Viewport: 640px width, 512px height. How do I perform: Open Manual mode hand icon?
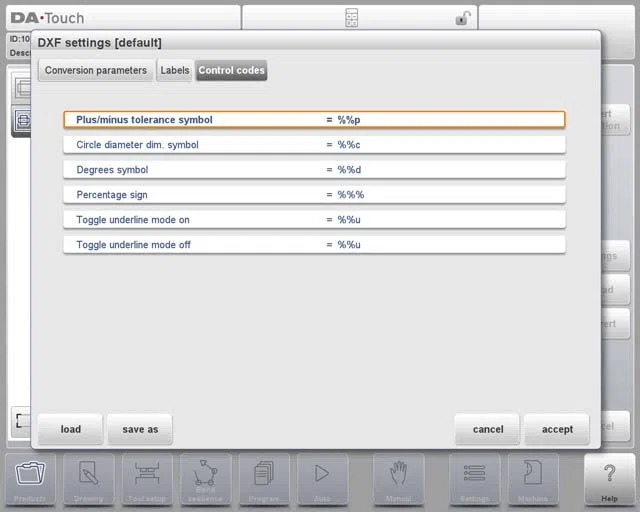point(398,480)
